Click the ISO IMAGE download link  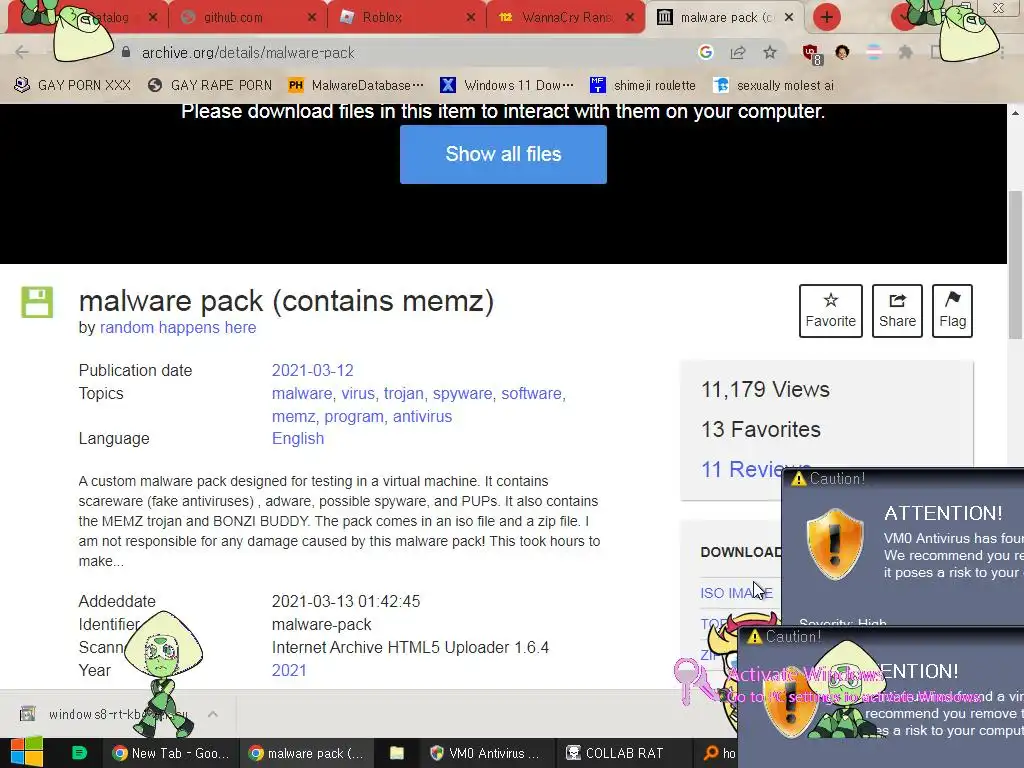click(736, 593)
